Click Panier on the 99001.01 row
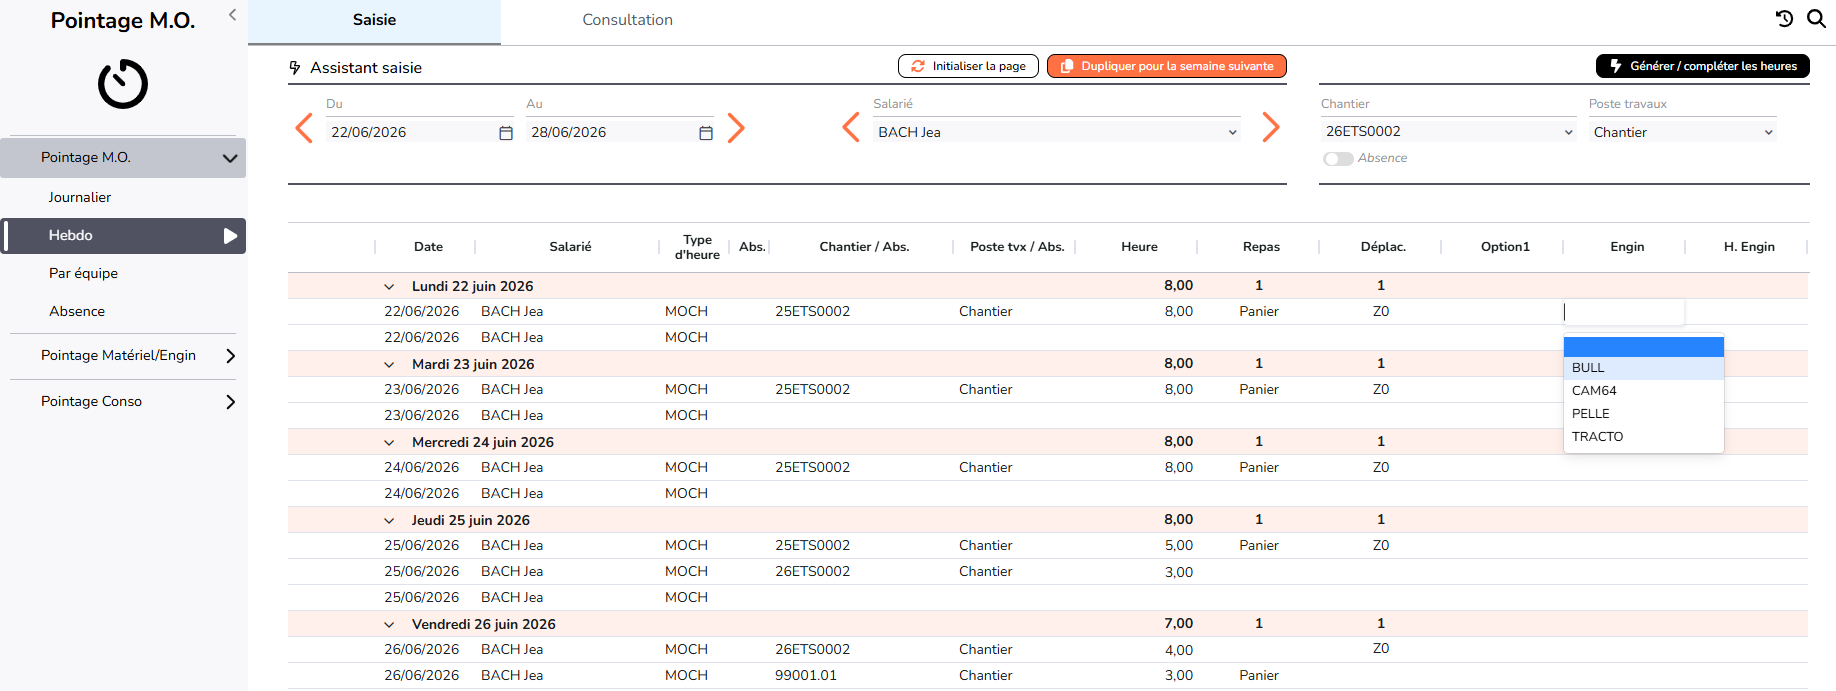The width and height of the screenshot is (1836, 691). pos(1259,676)
